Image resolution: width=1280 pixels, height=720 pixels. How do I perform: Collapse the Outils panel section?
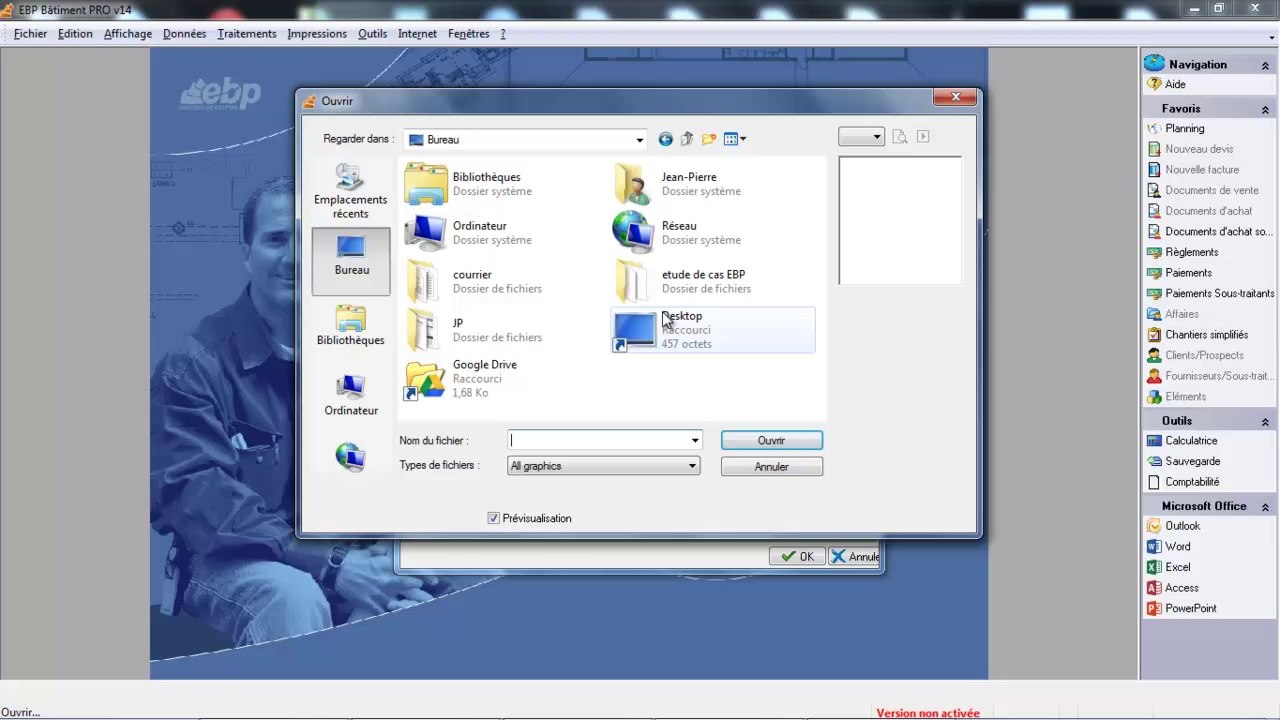point(1265,421)
